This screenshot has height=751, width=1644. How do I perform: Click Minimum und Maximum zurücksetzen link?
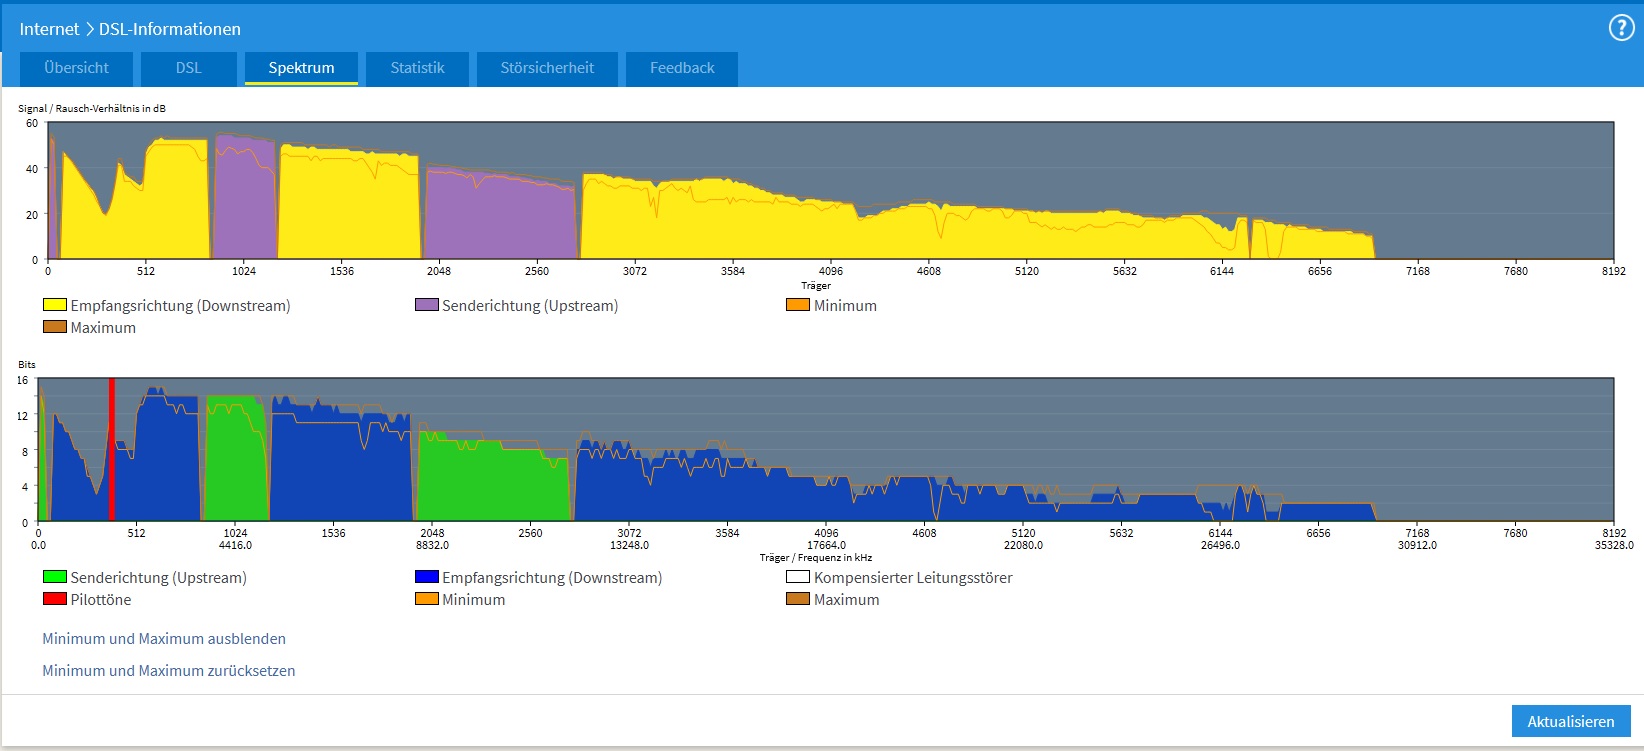tap(169, 670)
